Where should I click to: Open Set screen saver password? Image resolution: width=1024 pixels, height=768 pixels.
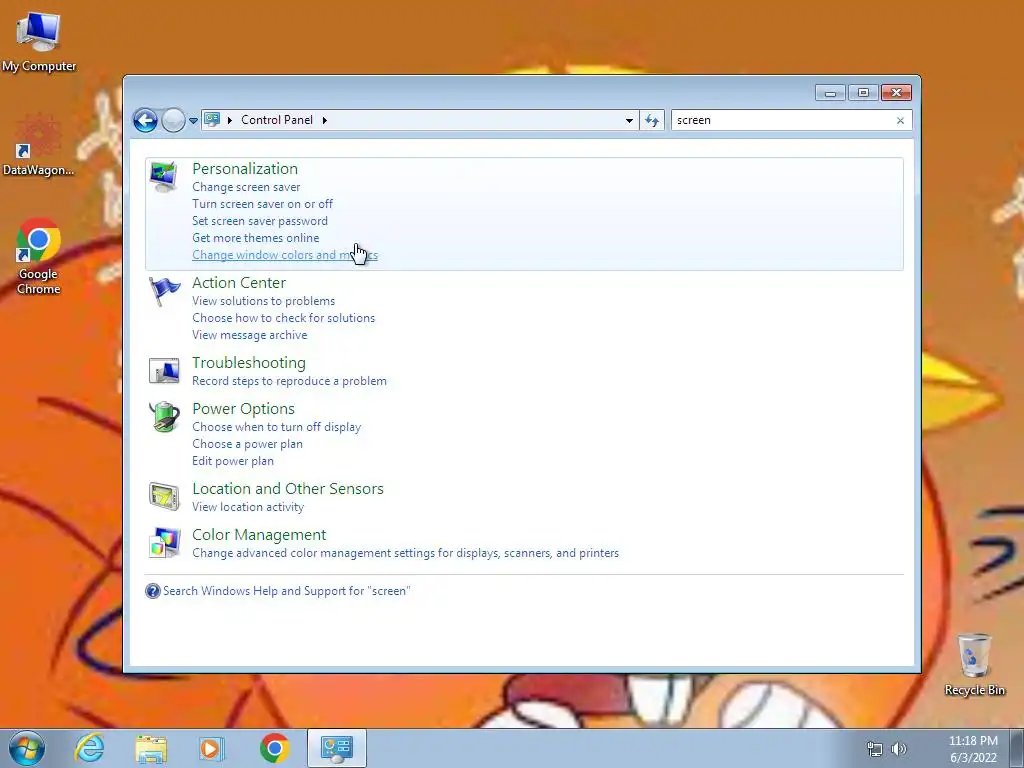click(x=260, y=221)
